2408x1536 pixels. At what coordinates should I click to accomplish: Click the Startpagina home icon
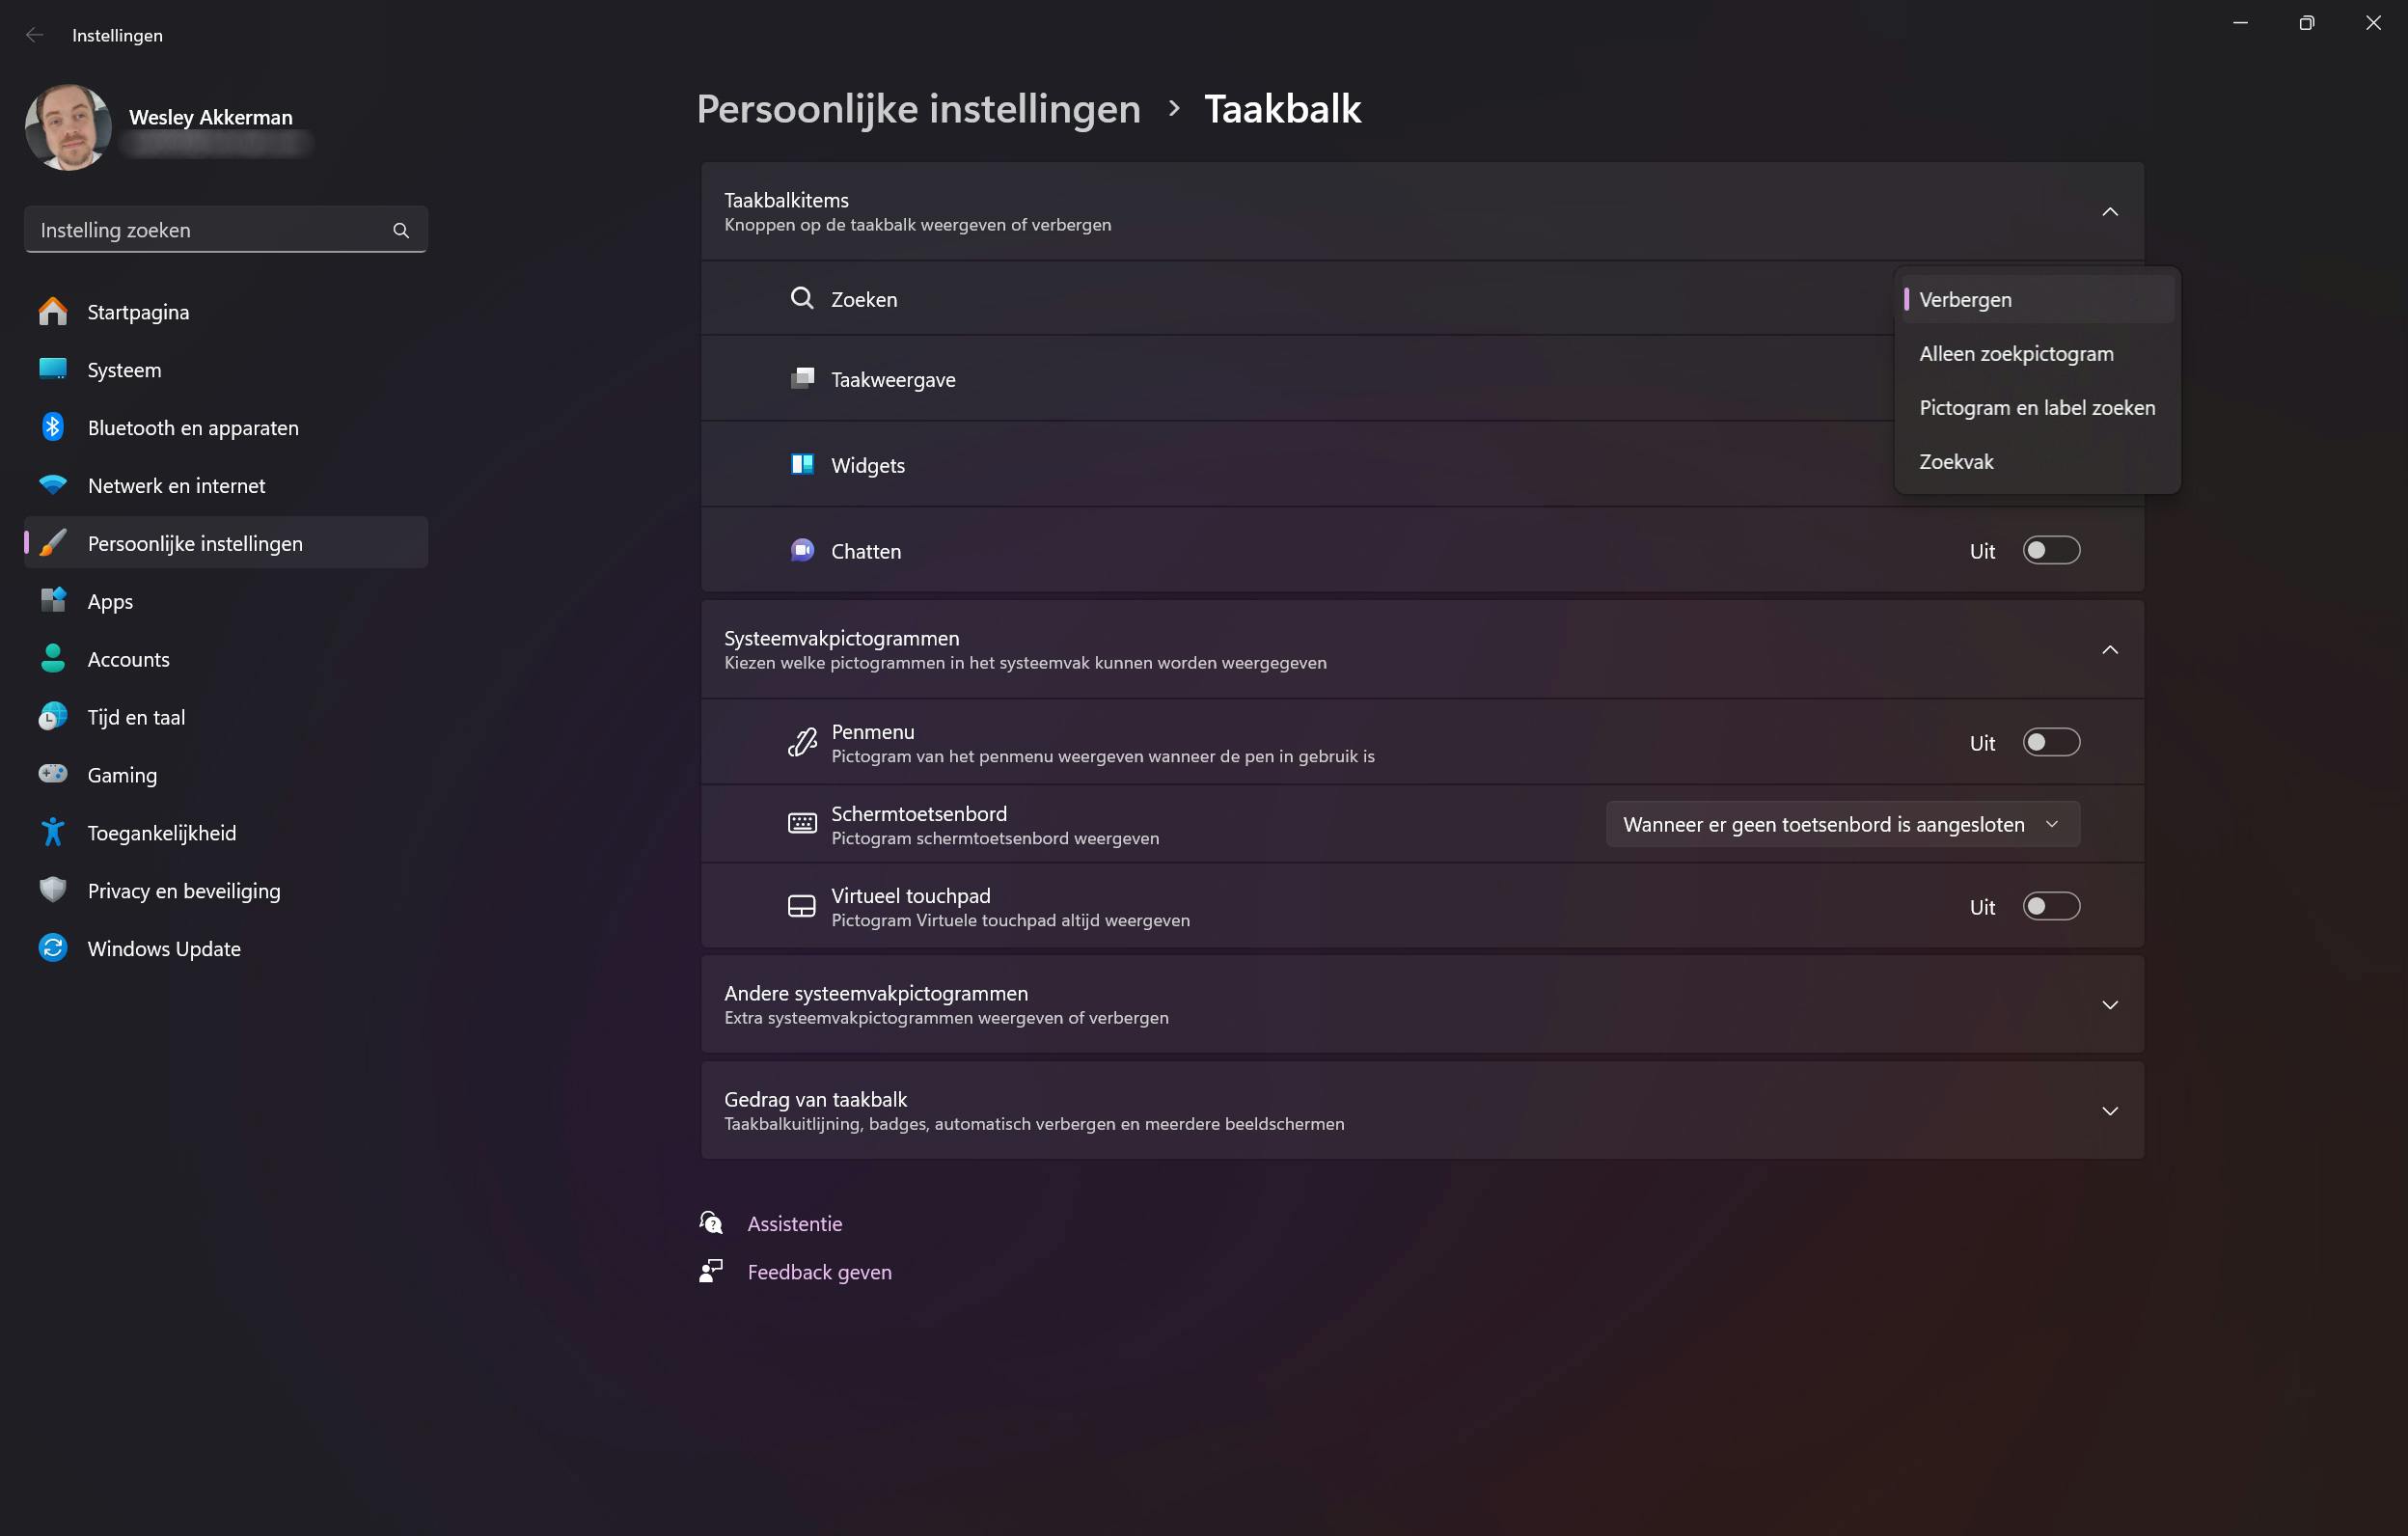pyautogui.click(x=53, y=311)
